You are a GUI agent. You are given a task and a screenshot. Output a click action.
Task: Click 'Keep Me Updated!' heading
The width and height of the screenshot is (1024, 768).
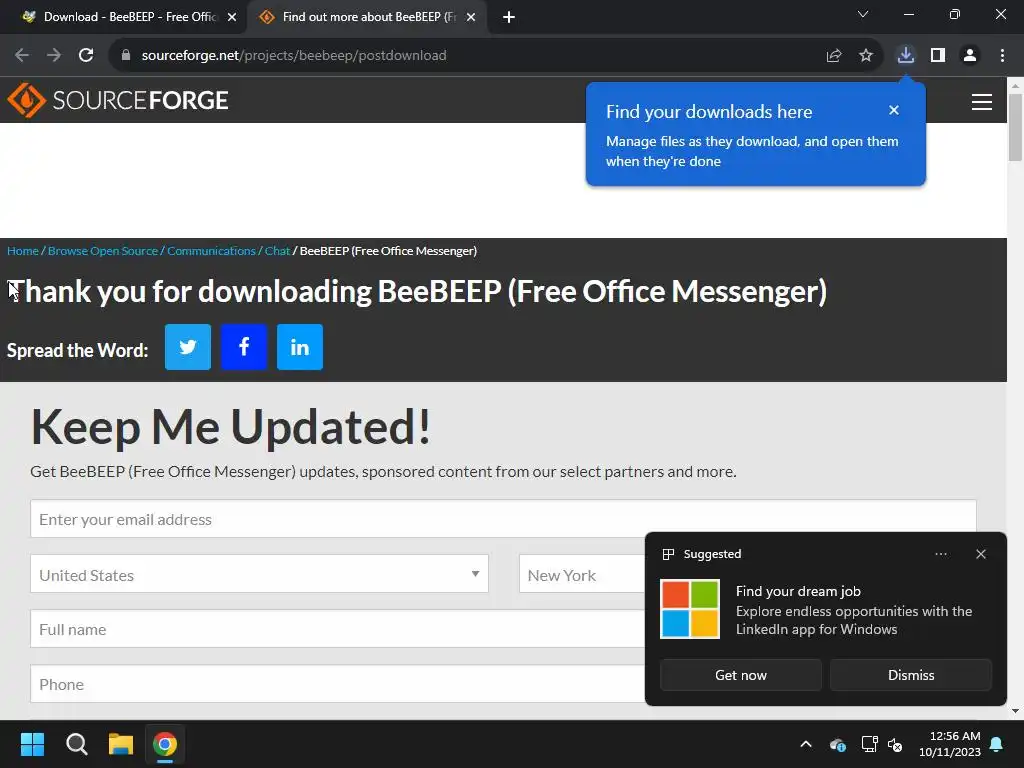pos(231,427)
